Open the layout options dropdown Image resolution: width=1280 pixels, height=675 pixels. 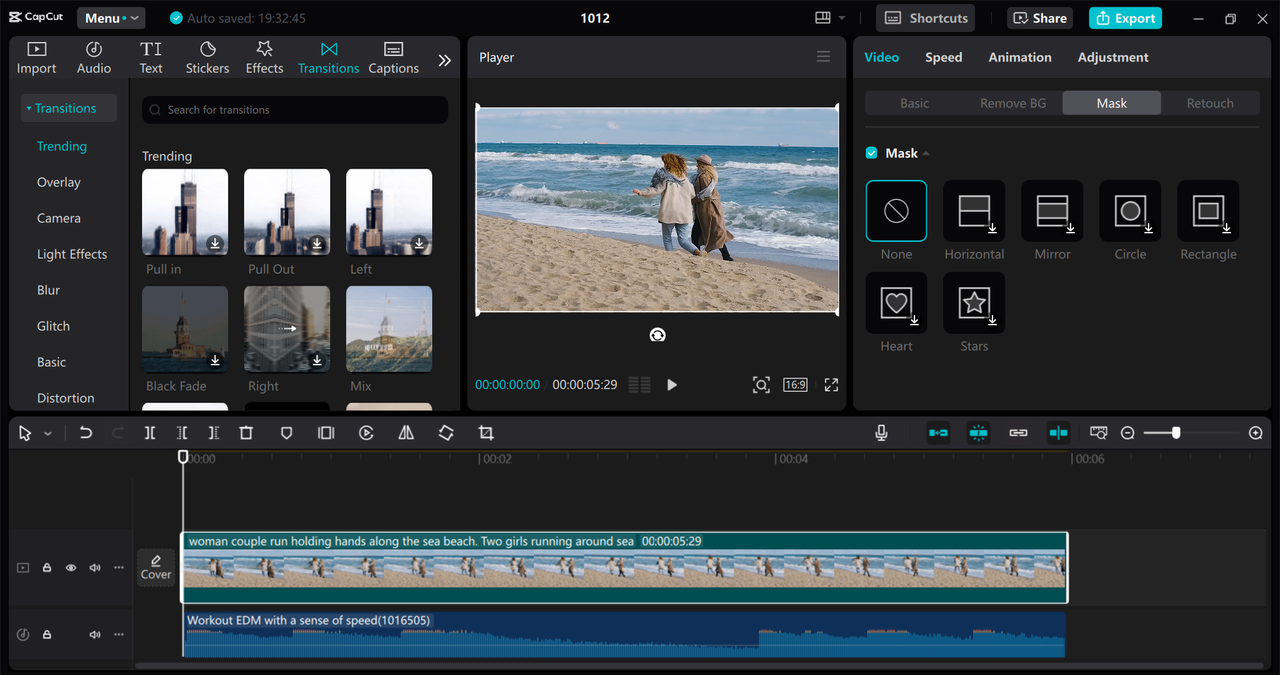(830, 18)
